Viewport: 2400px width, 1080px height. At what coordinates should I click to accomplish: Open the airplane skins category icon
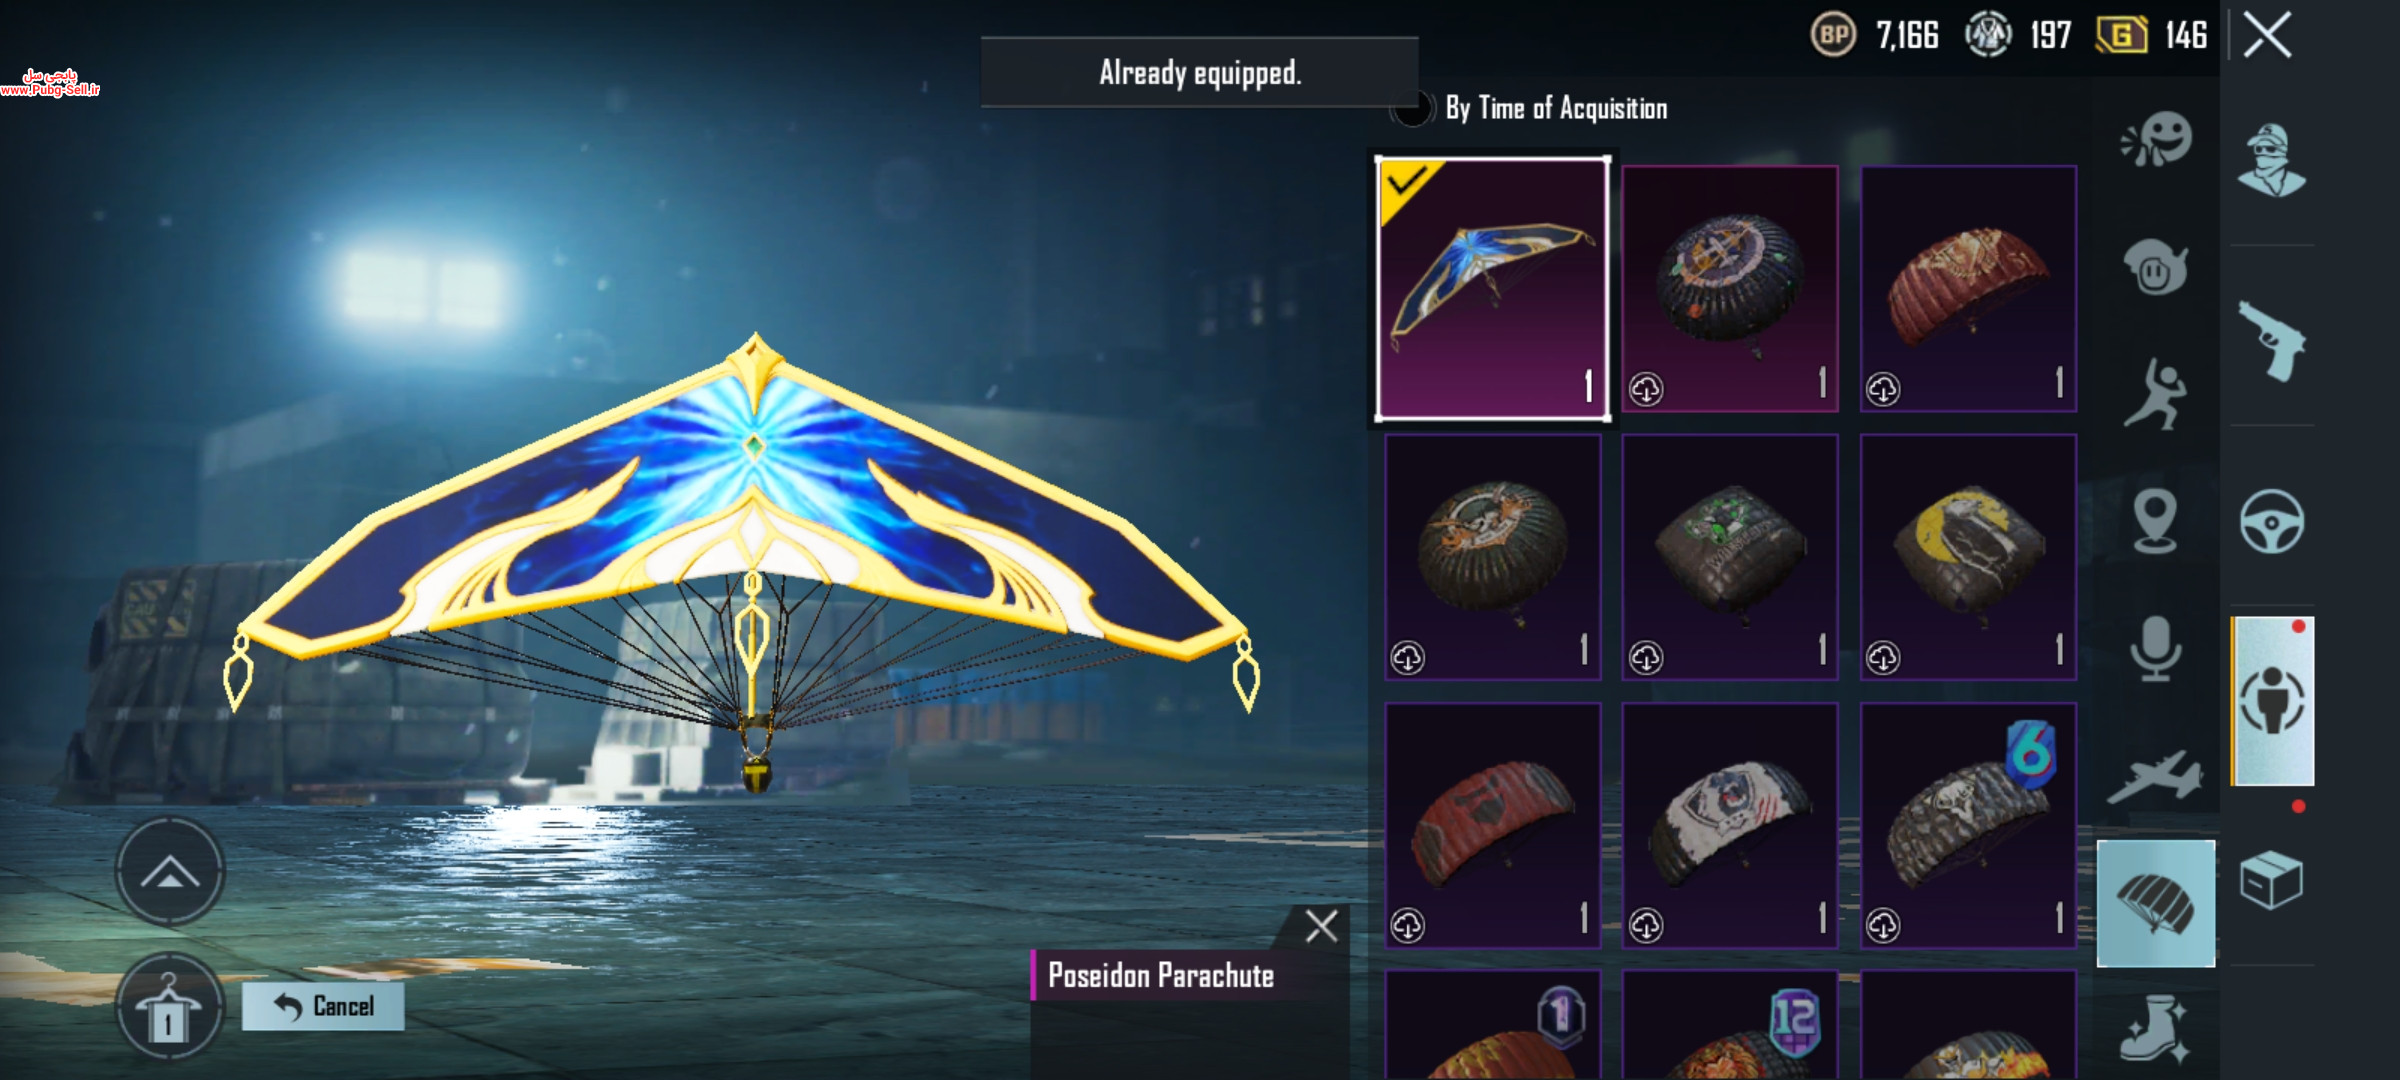click(2155, 777)
